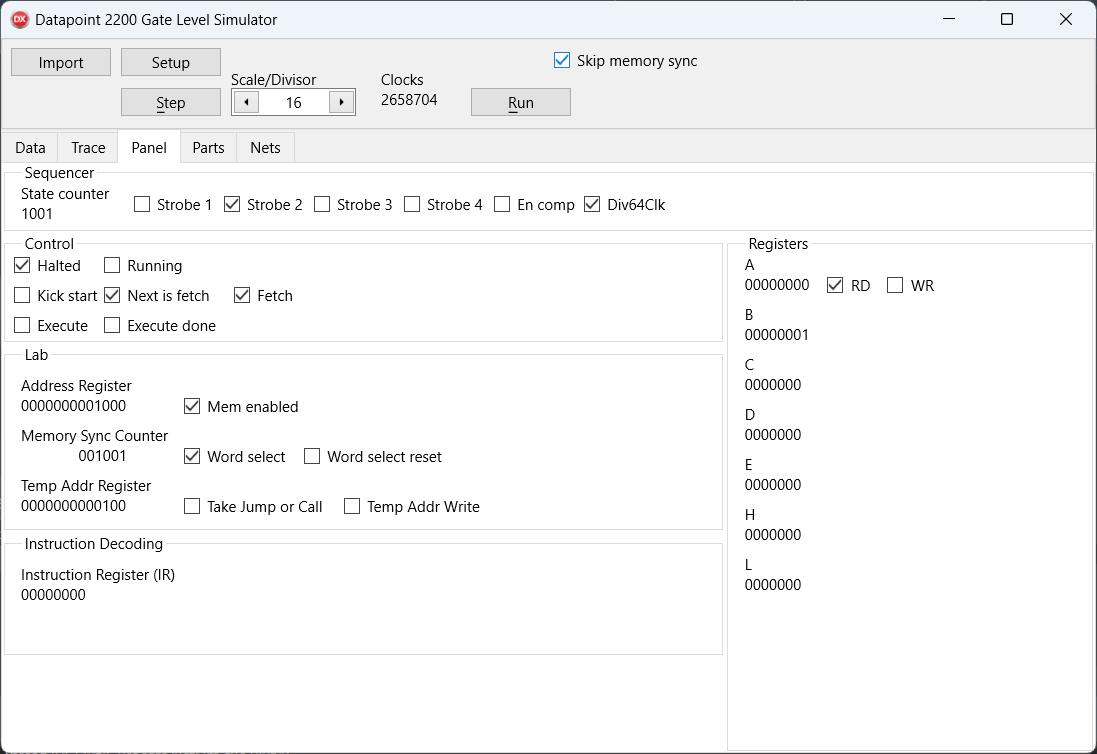The image size is (1097, 754).
Task: Click Memory Sync Counter value 001001
Action: [102, 456]
